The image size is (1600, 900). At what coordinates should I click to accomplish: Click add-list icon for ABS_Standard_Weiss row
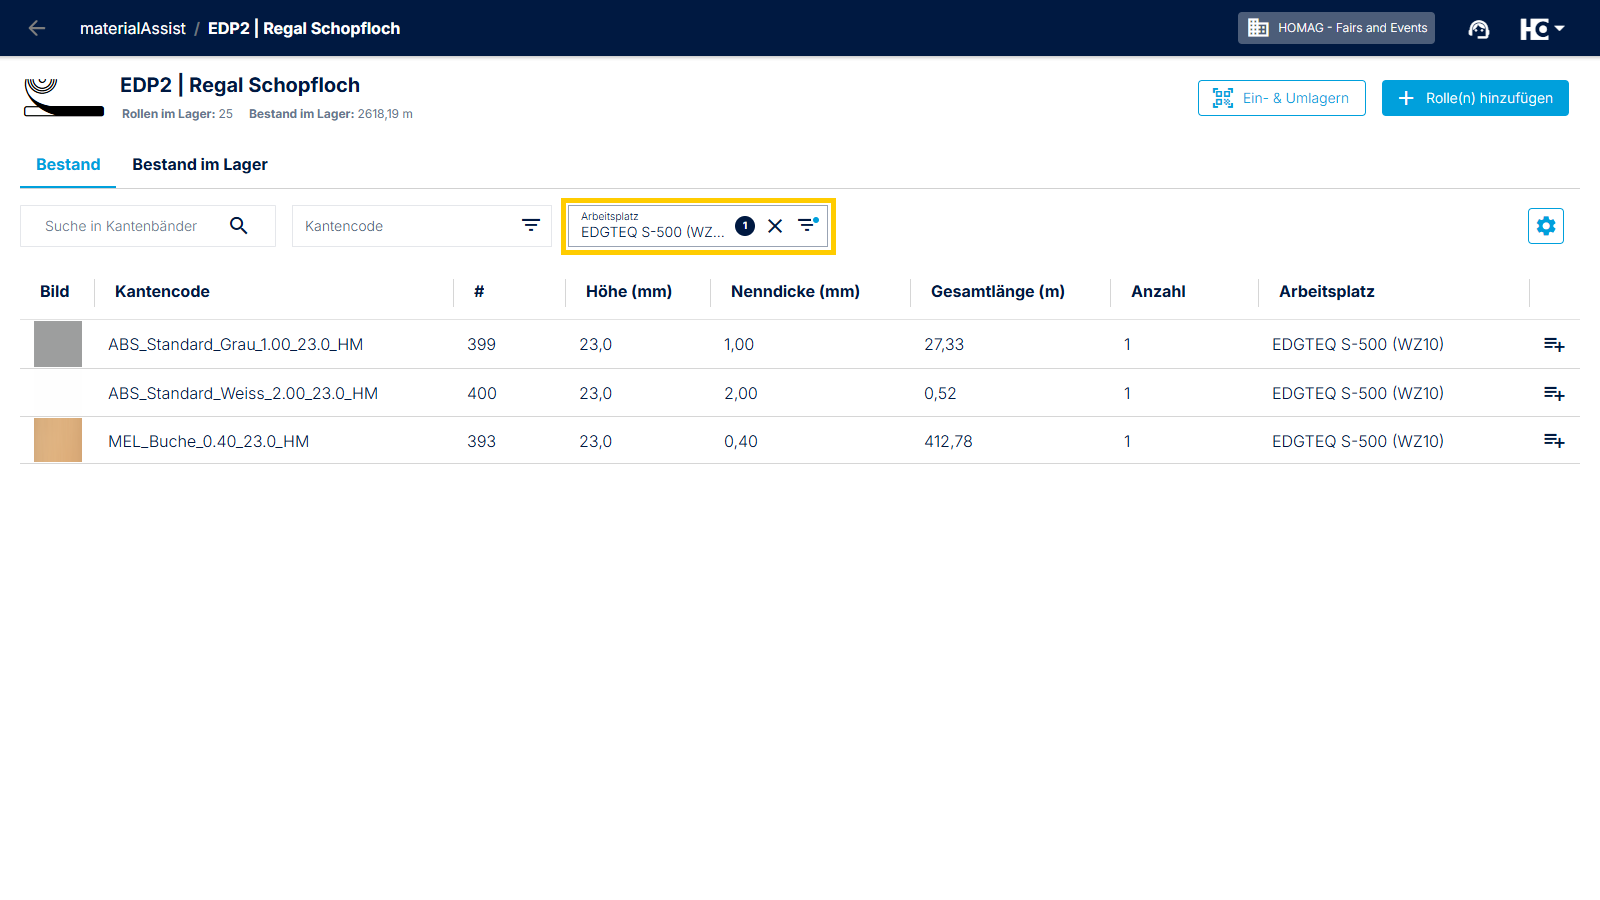click(1554, 393)
